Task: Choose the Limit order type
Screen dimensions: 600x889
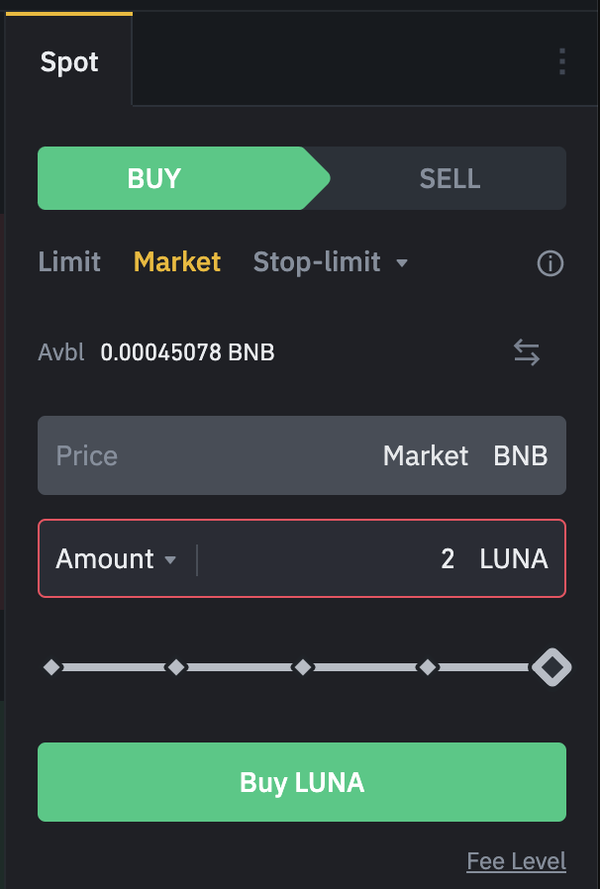Action: [69, 262]
